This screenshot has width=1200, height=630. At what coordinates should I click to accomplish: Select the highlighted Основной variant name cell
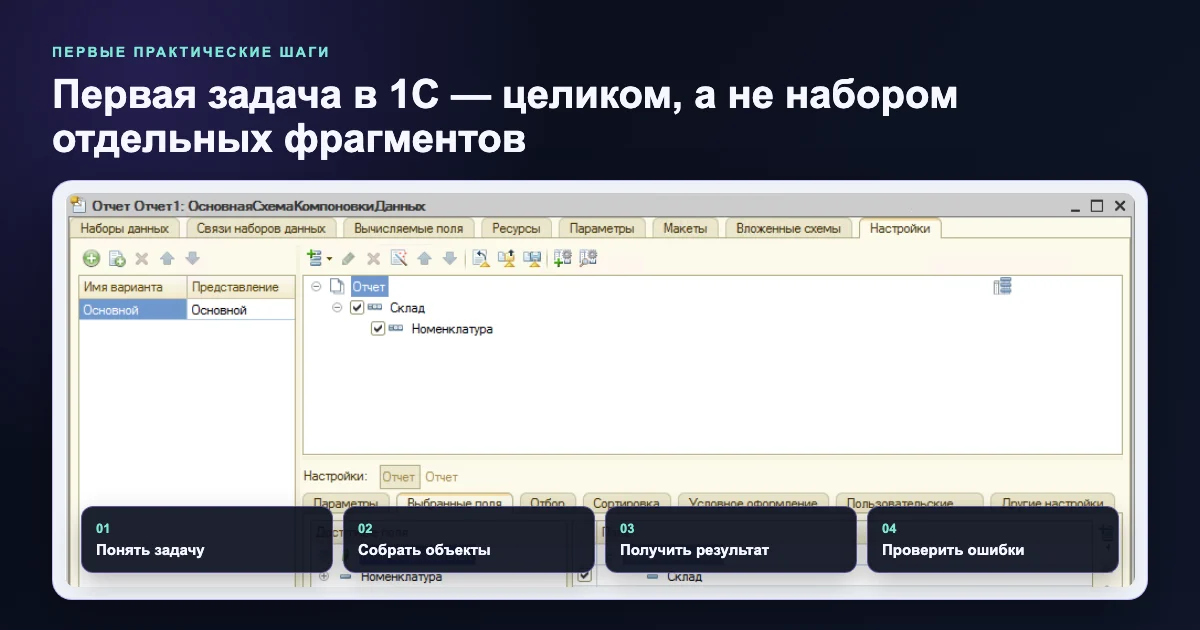click(x=133, y=310)
